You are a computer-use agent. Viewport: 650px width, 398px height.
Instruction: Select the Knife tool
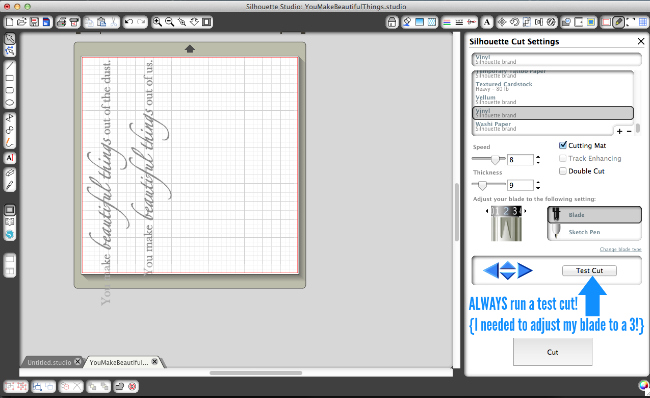10,185
